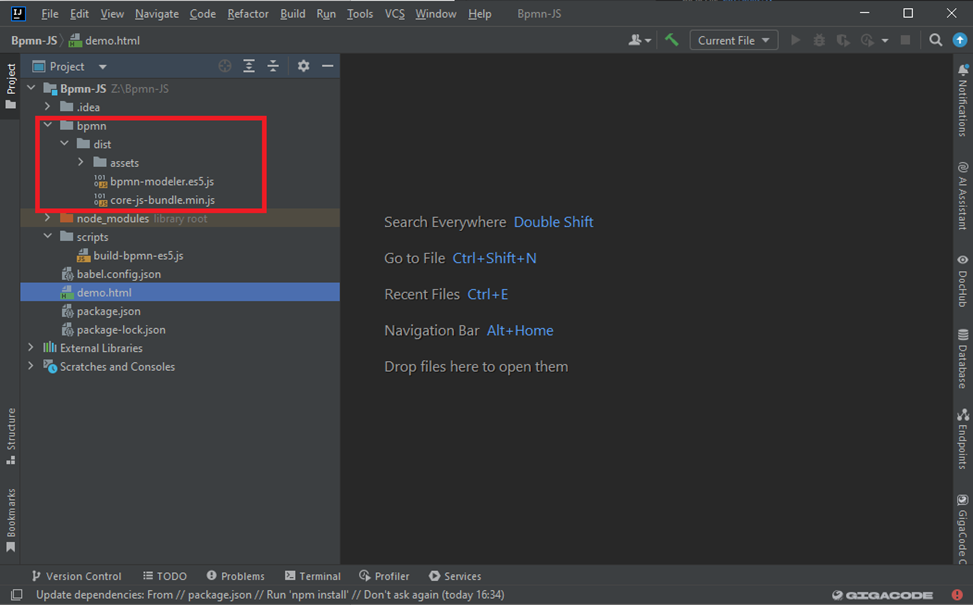This screenshot has height=605, width=973.
Task: Expand External Libraries node
Action: coord(31,348)
